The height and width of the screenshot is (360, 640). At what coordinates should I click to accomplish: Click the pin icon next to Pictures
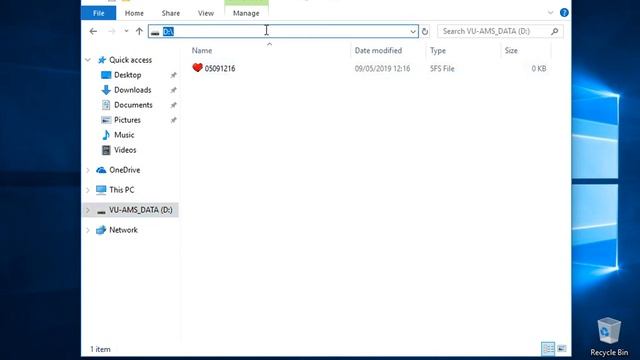click(x=173, y=120)
